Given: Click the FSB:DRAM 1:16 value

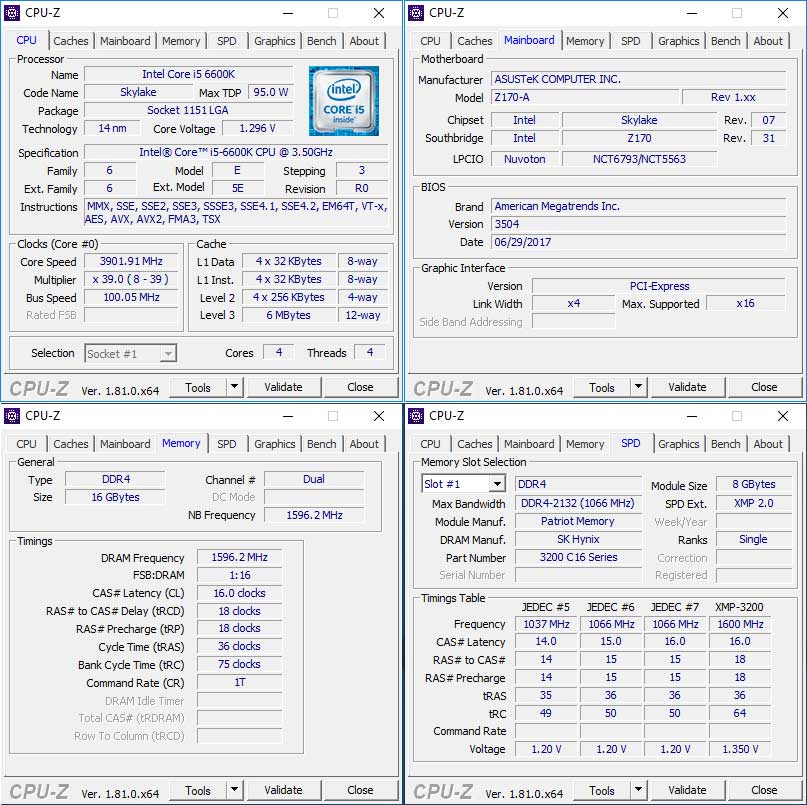Looking at the screenshot, I should (240, 575).
